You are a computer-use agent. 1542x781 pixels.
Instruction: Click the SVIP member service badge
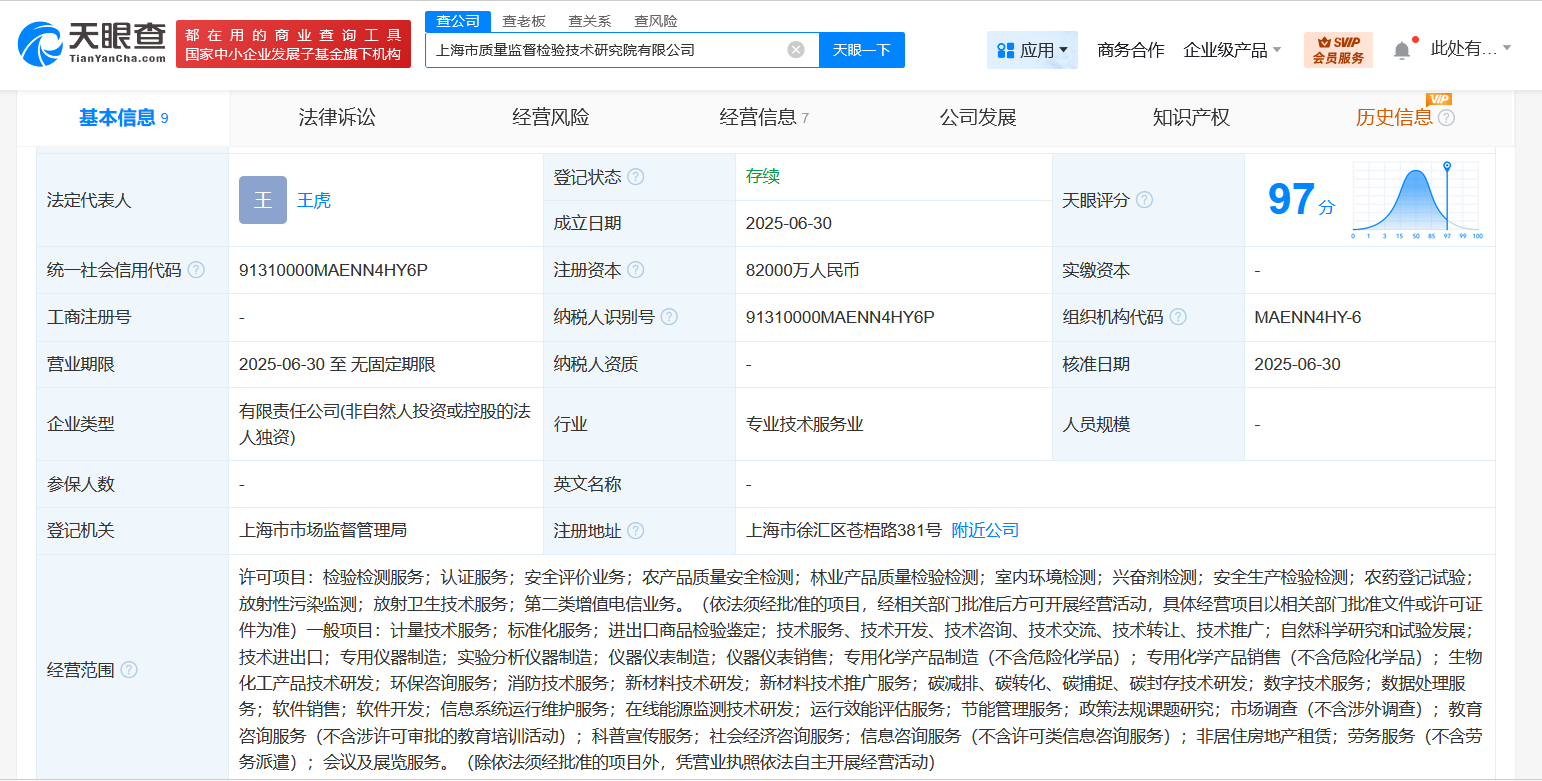(1337, 50)
